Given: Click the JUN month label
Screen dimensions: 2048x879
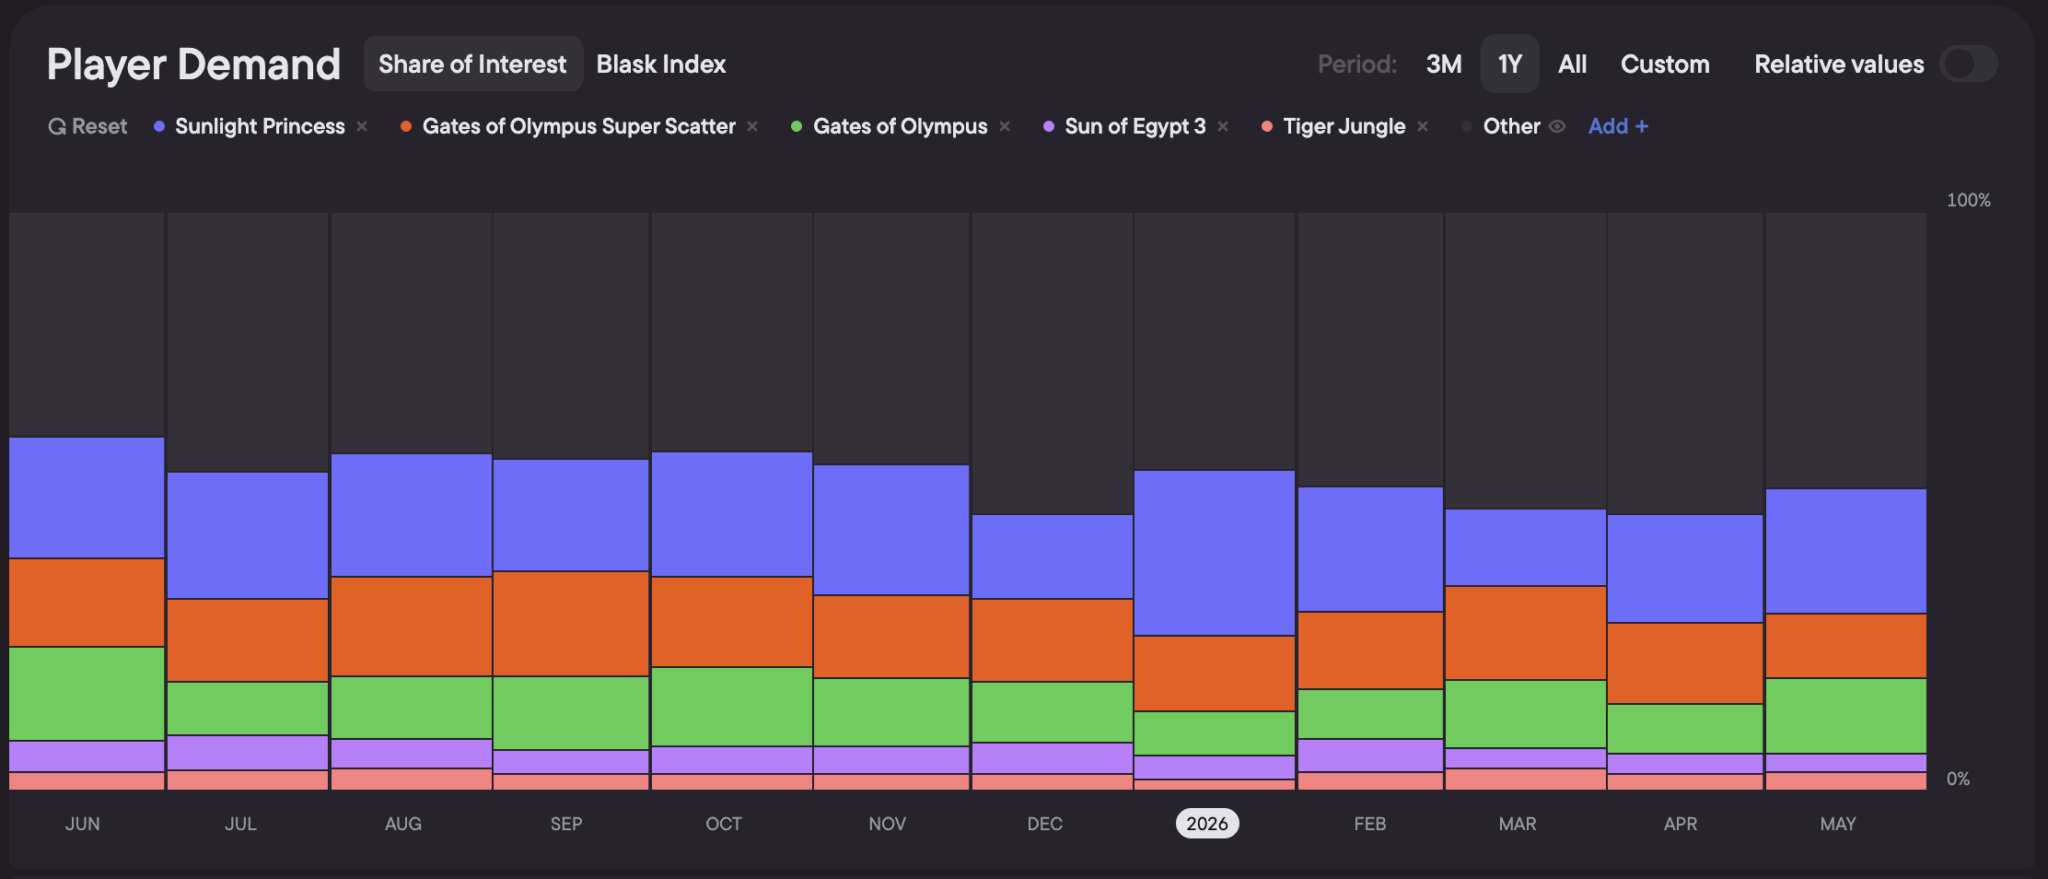Looking at the screenshot, I should pyautogui.click(x=83, y=824).
